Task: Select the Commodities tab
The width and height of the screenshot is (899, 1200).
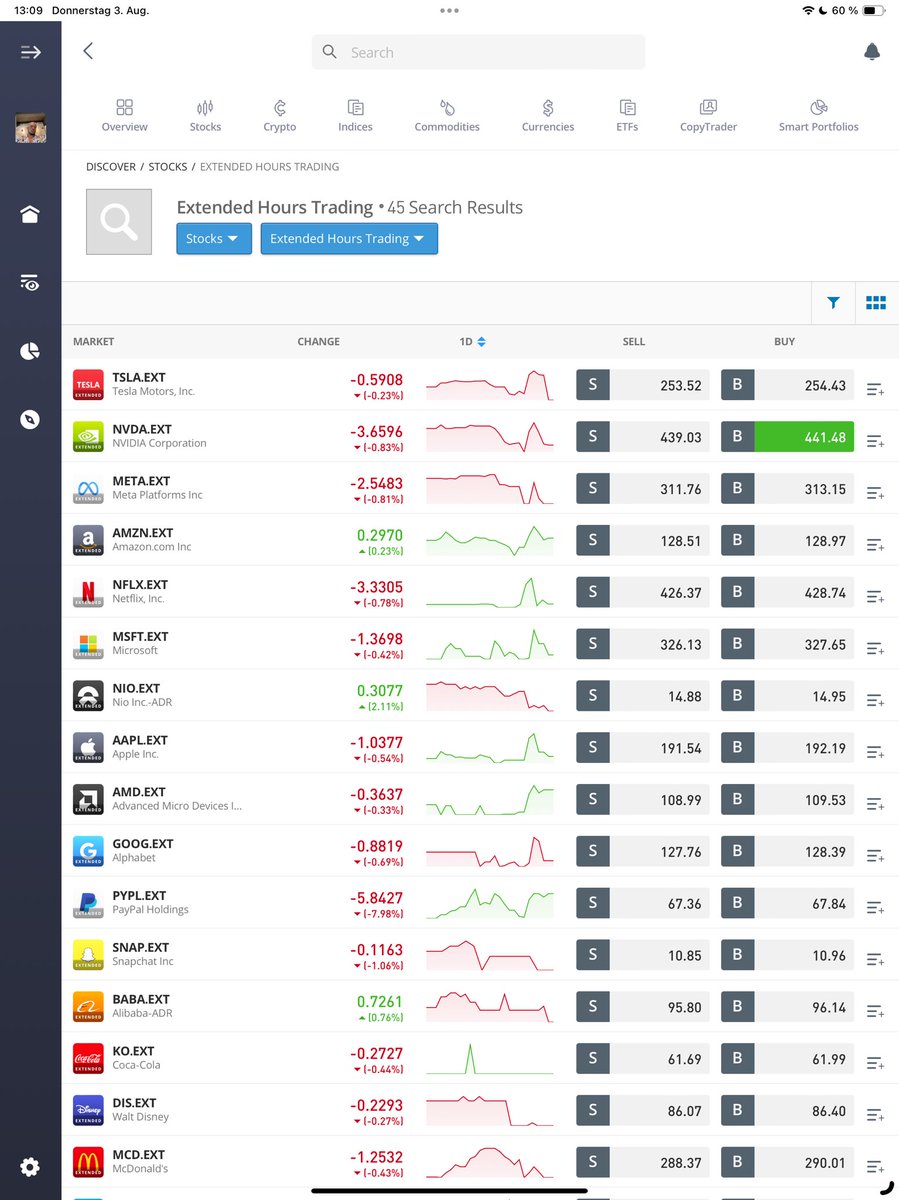Action: click(447, 115)
